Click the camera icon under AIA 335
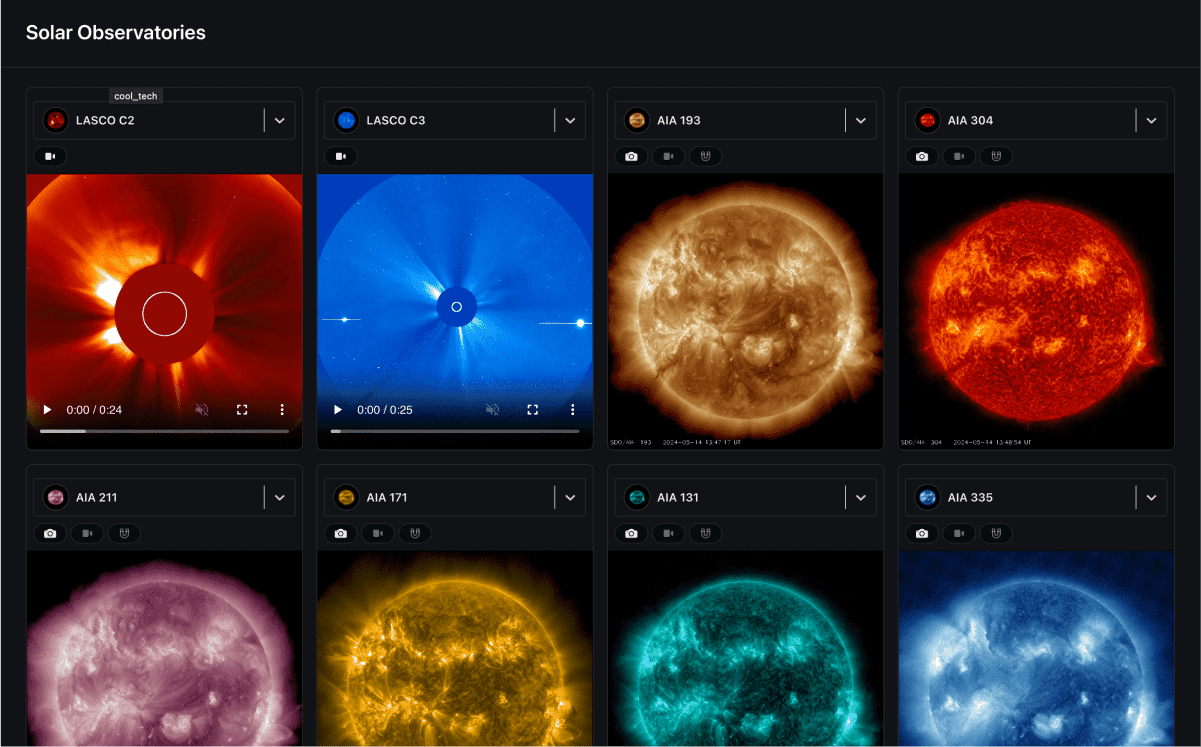 [x=921, y=533]
